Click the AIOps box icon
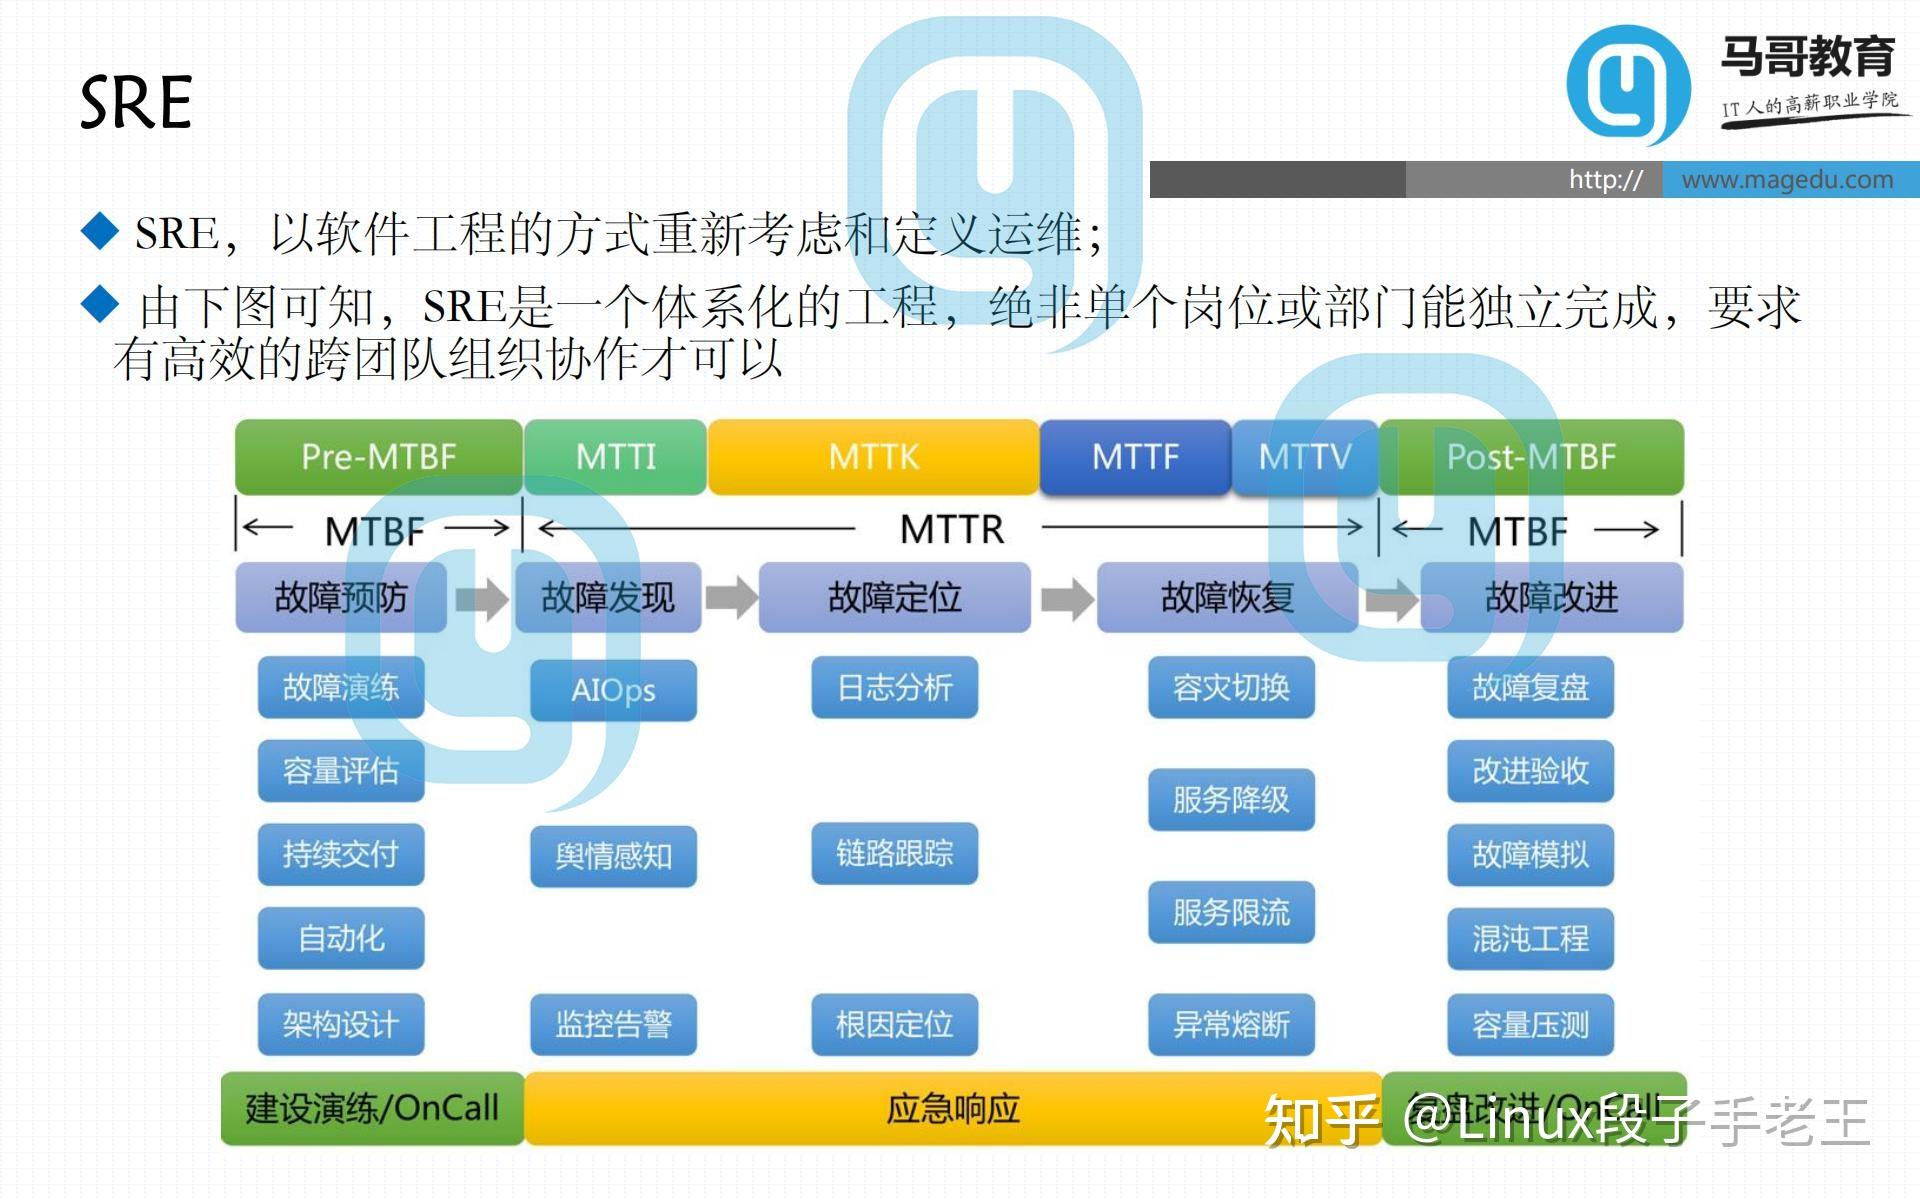Image resolution: width=1920 pixels, height=1200 pixels. coord(613,690)
